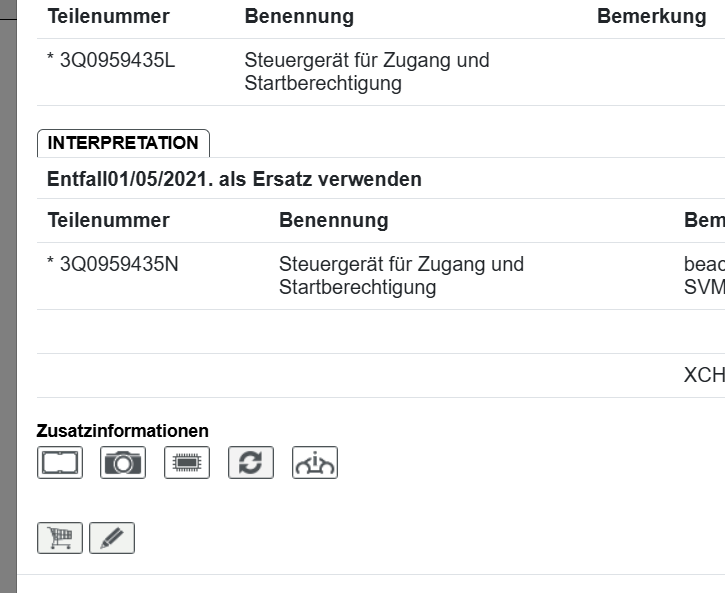Click the lower table's Benennung header

point(333,220)
